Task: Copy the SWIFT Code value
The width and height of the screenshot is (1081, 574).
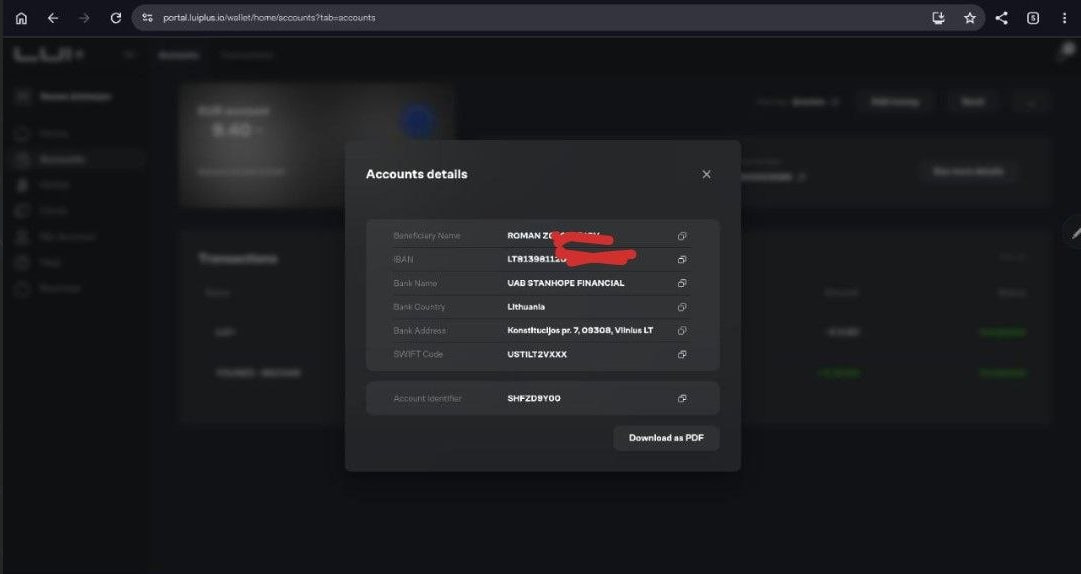Action: (682, 354)
